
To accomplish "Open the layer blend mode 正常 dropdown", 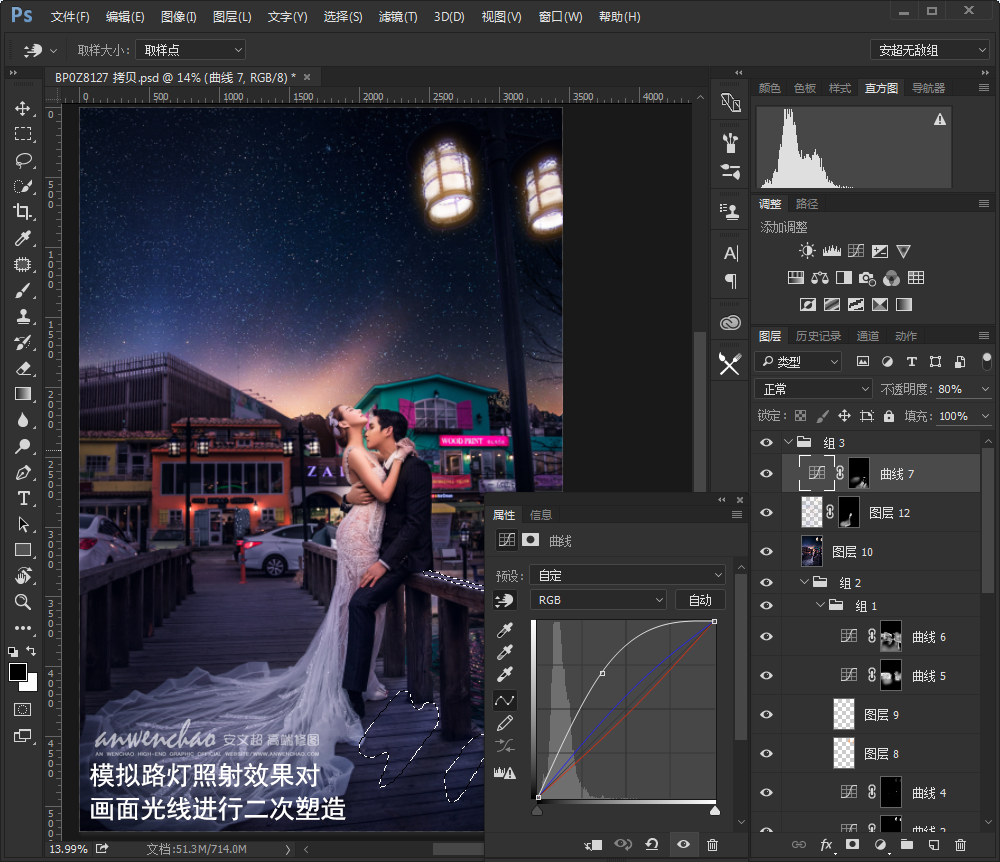I will (813, 389).
